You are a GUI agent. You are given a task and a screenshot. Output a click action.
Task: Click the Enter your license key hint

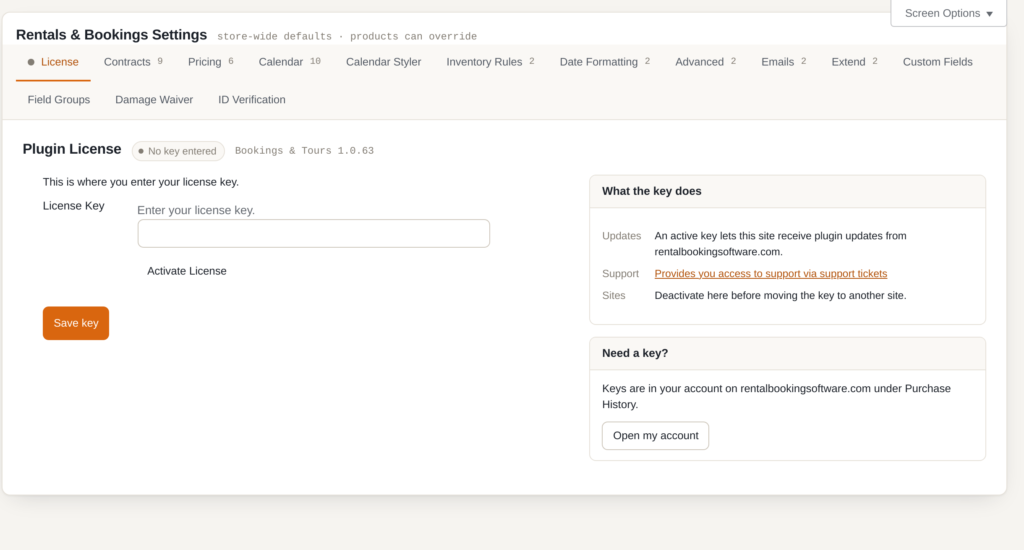pos(196,210)
